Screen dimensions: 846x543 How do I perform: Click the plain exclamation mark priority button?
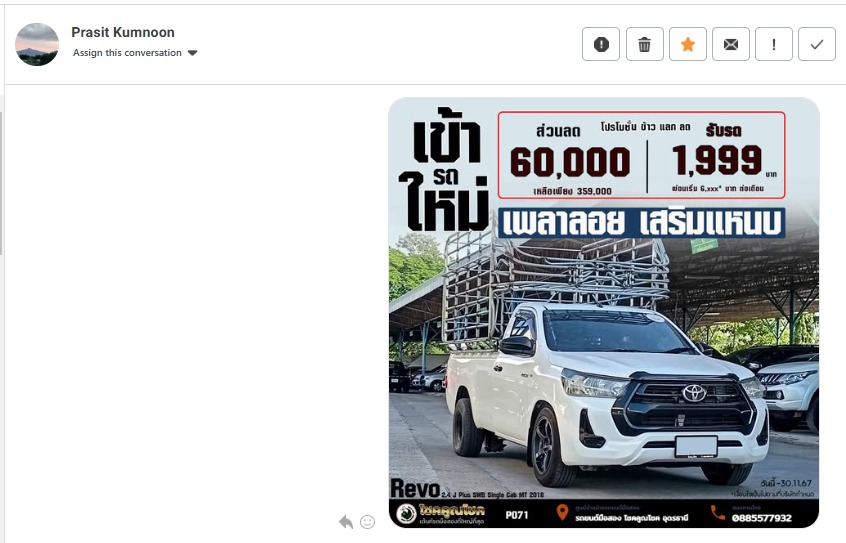[774, 44]
